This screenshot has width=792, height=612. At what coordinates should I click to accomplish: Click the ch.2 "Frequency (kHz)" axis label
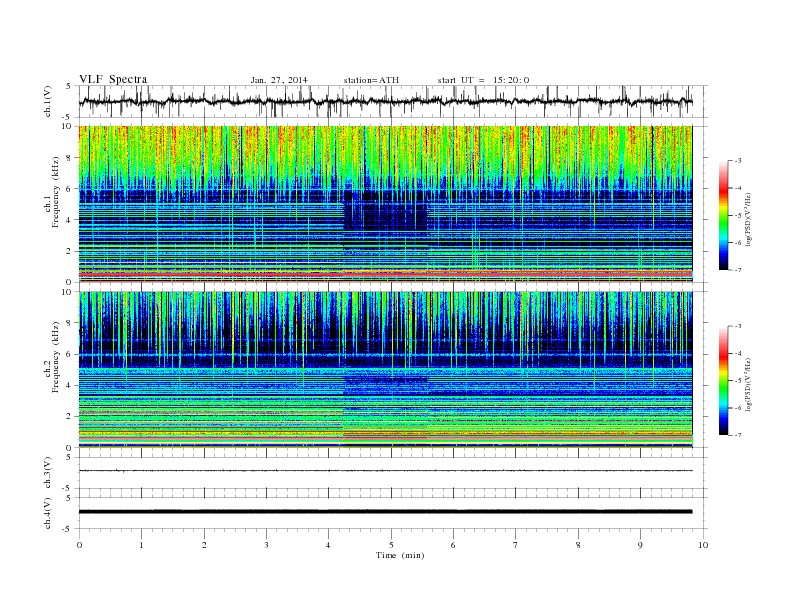56,358
